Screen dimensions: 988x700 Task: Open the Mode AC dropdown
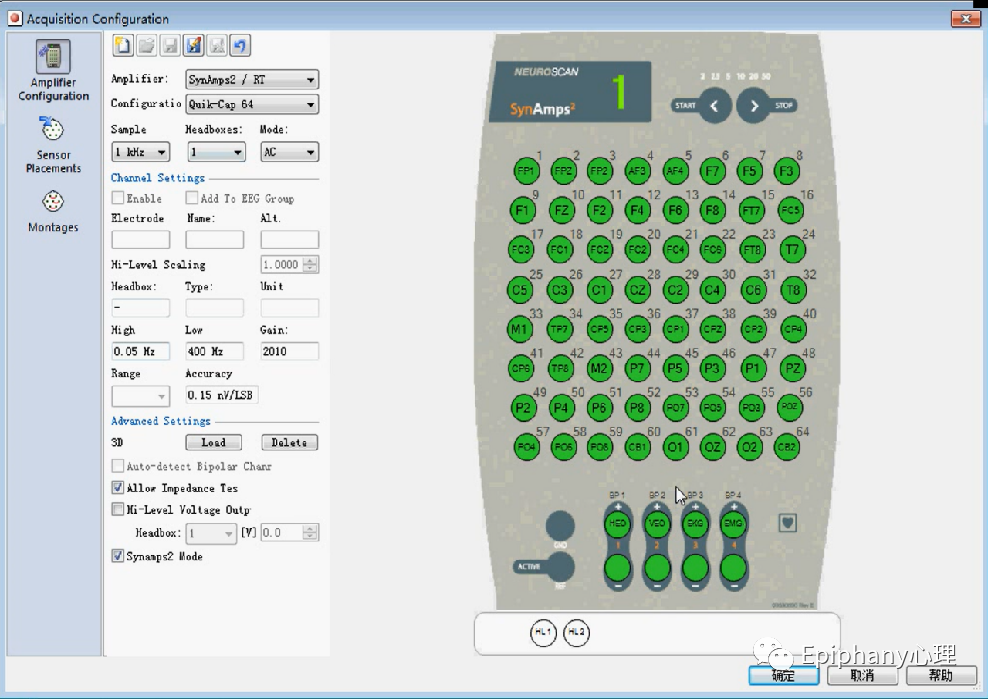(x=290, y=152)
